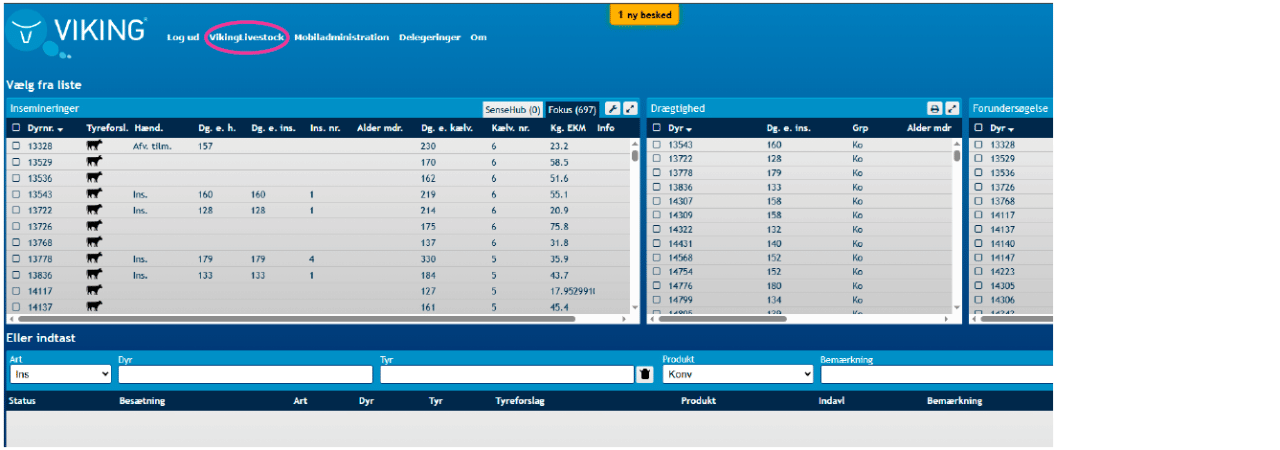Click animal number 13768 in Forundersøgelse
The image size is (1280, 450).
[1003, 201]
